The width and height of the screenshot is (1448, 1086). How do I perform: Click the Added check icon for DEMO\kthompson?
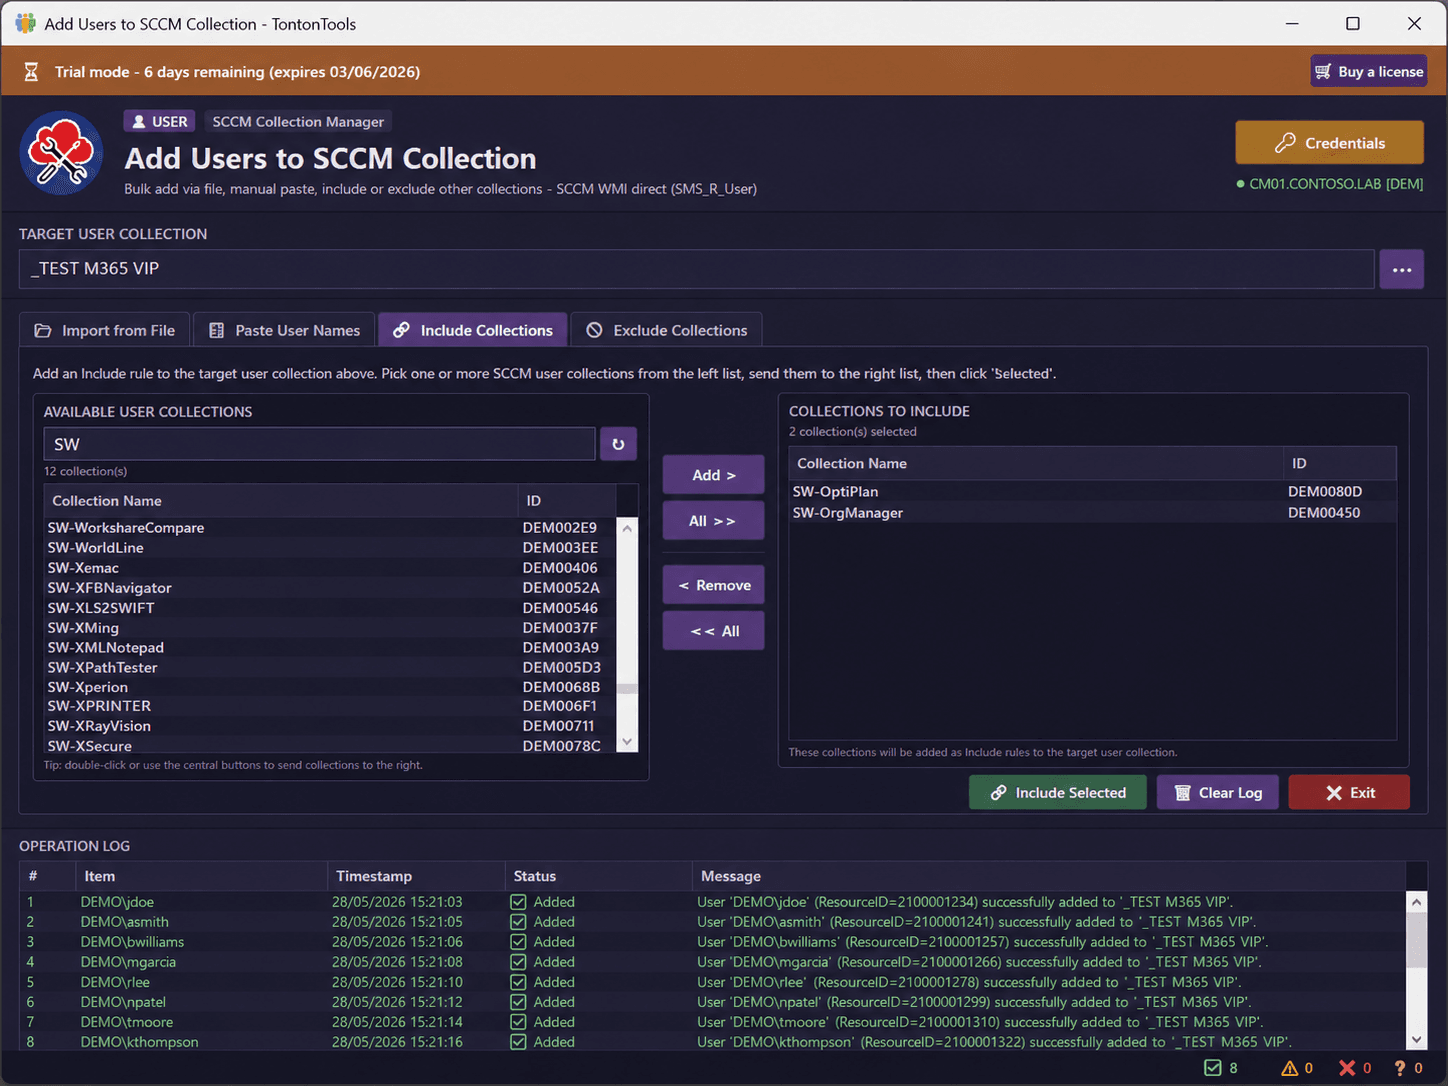pos(518,1042)
